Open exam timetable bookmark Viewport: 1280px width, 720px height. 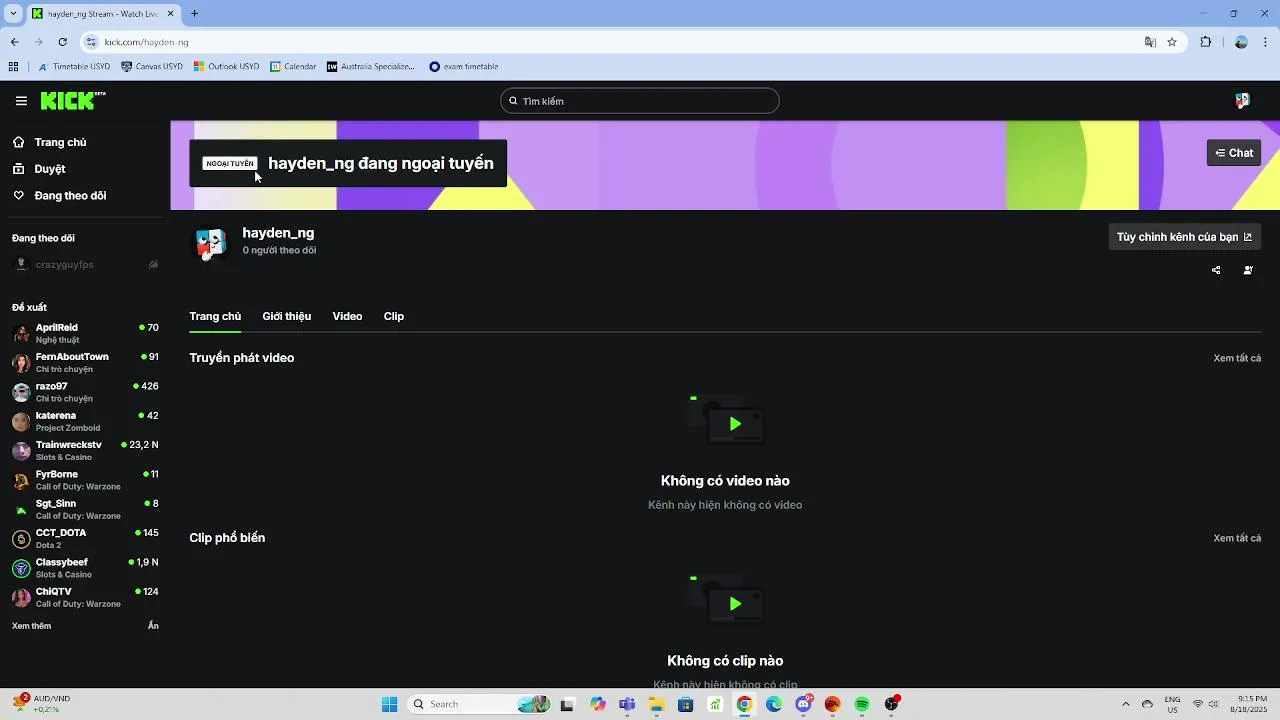tap(464, 67)
